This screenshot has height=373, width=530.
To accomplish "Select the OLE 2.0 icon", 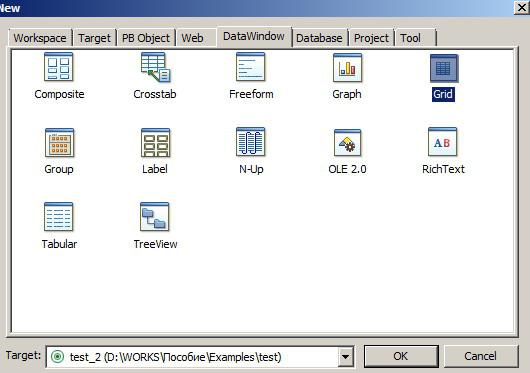I will (347, 142).
